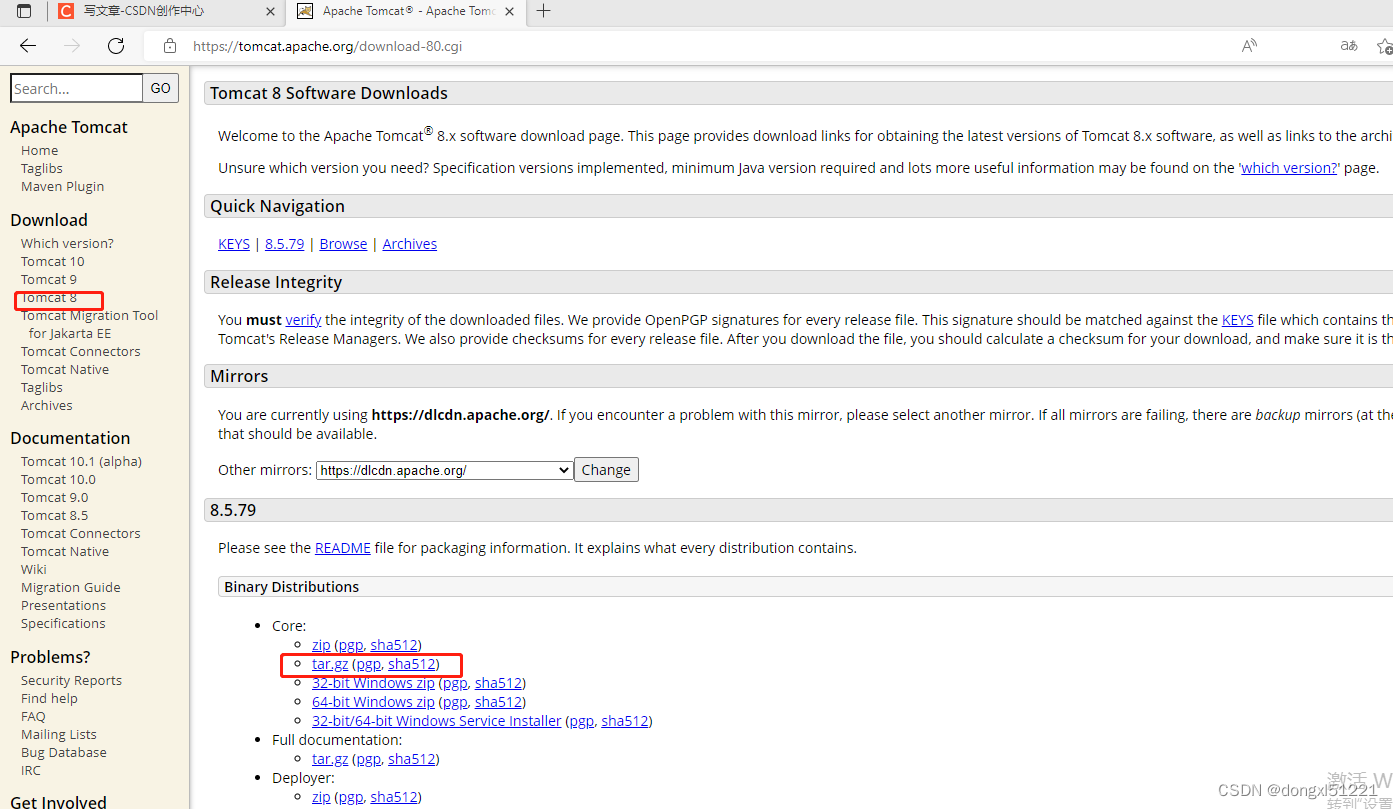Click the Browse link
Image resolution: width=1393 pixels, height=809 pixels.
pyautogui.click(x=343, y=244)
